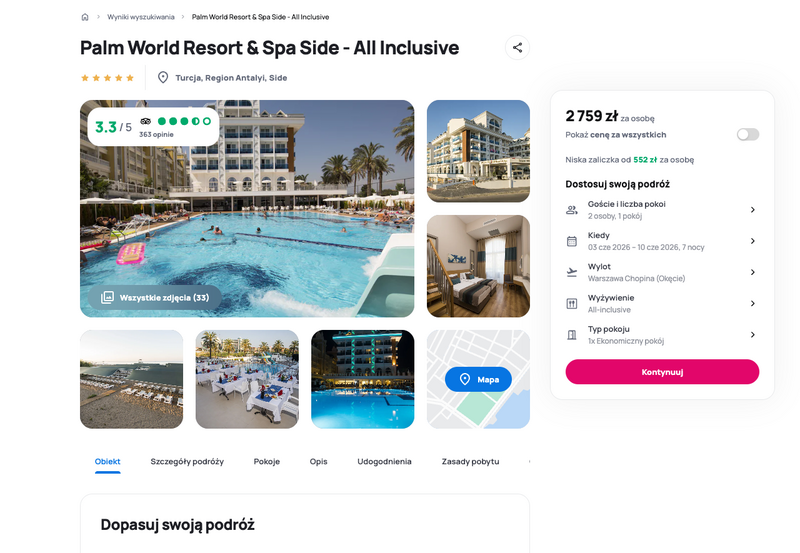The width and height of the screenshot is (800, 553).
Task: Switch to Szczegóły podróży tab
Action: point(187,461)
